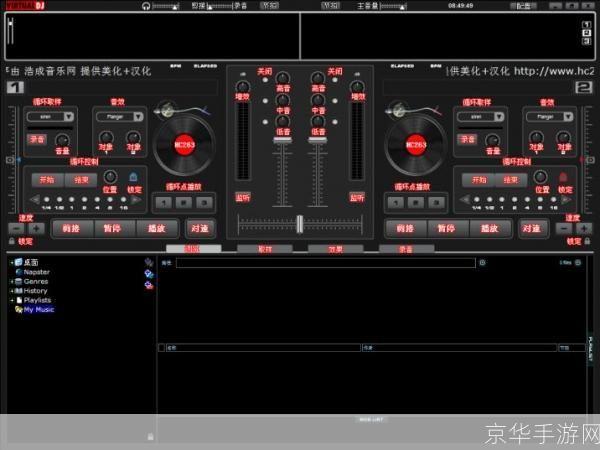This screenshot has width=600, height=450.
Task: Select waveform zoom level 3 icon
Action: (x=586, y=41)
